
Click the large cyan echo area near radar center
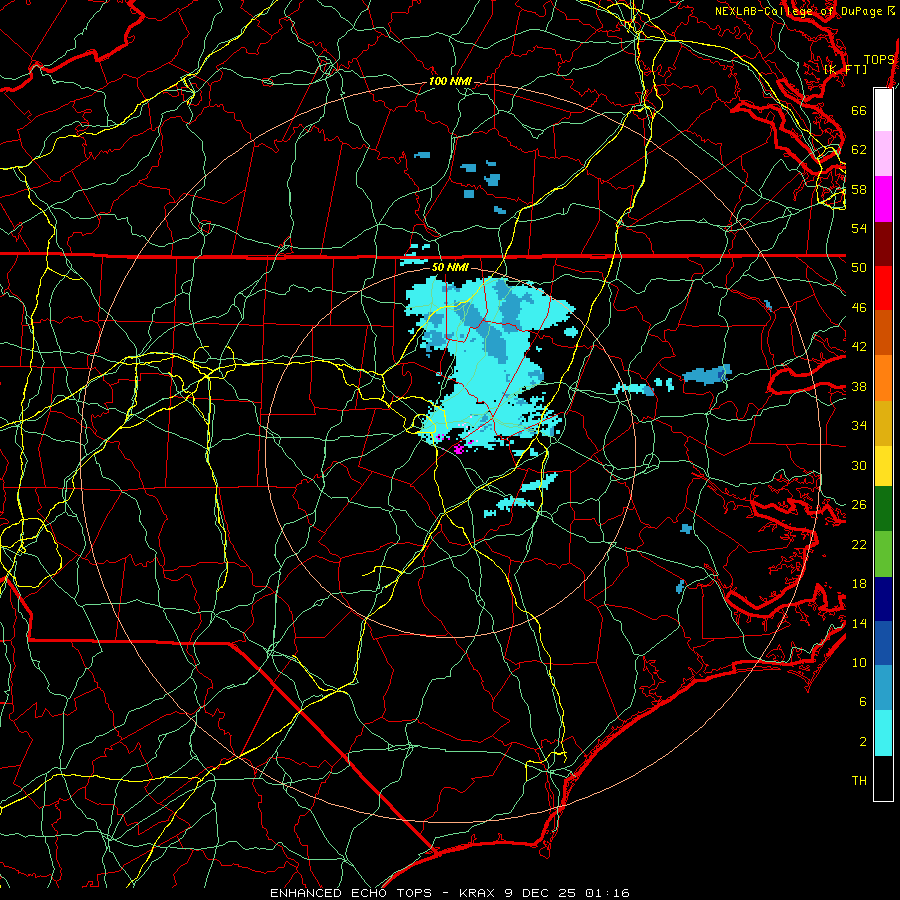[488, 362]
